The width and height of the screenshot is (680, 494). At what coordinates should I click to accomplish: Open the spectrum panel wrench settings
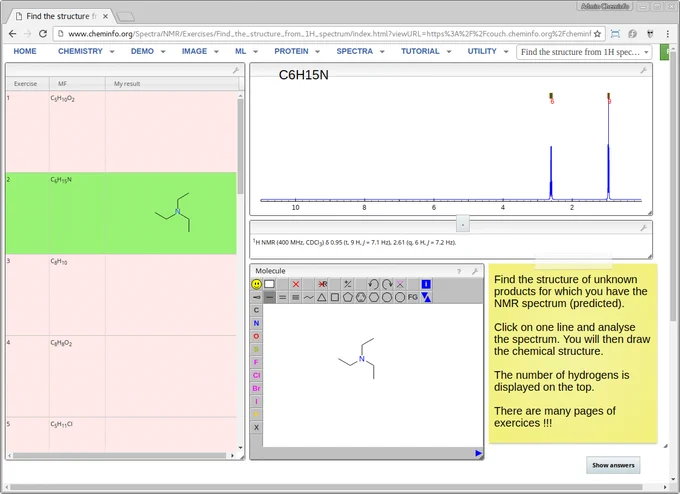coord(644,70)
